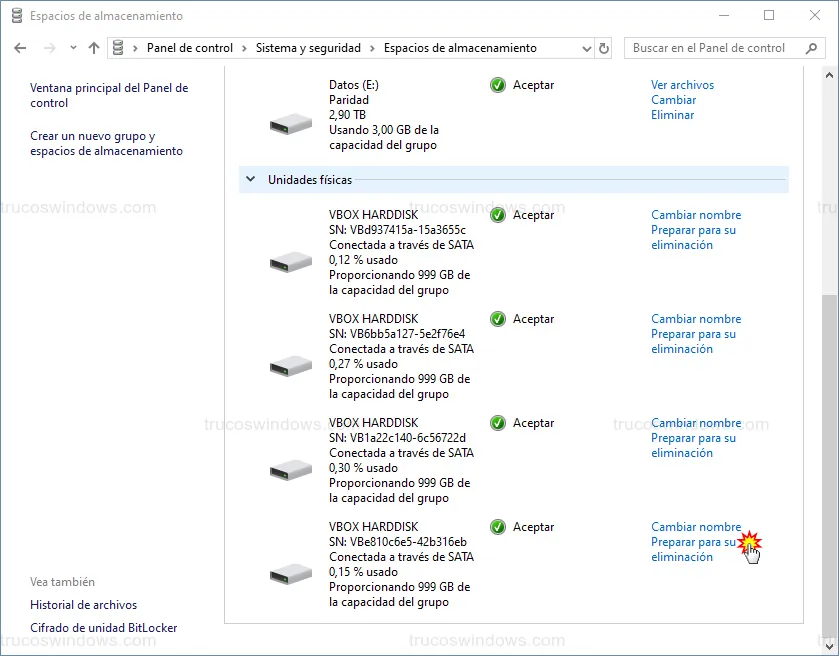
Task: Click Crear un nuevo grupo y espacios link
Action: click(106, 143)
